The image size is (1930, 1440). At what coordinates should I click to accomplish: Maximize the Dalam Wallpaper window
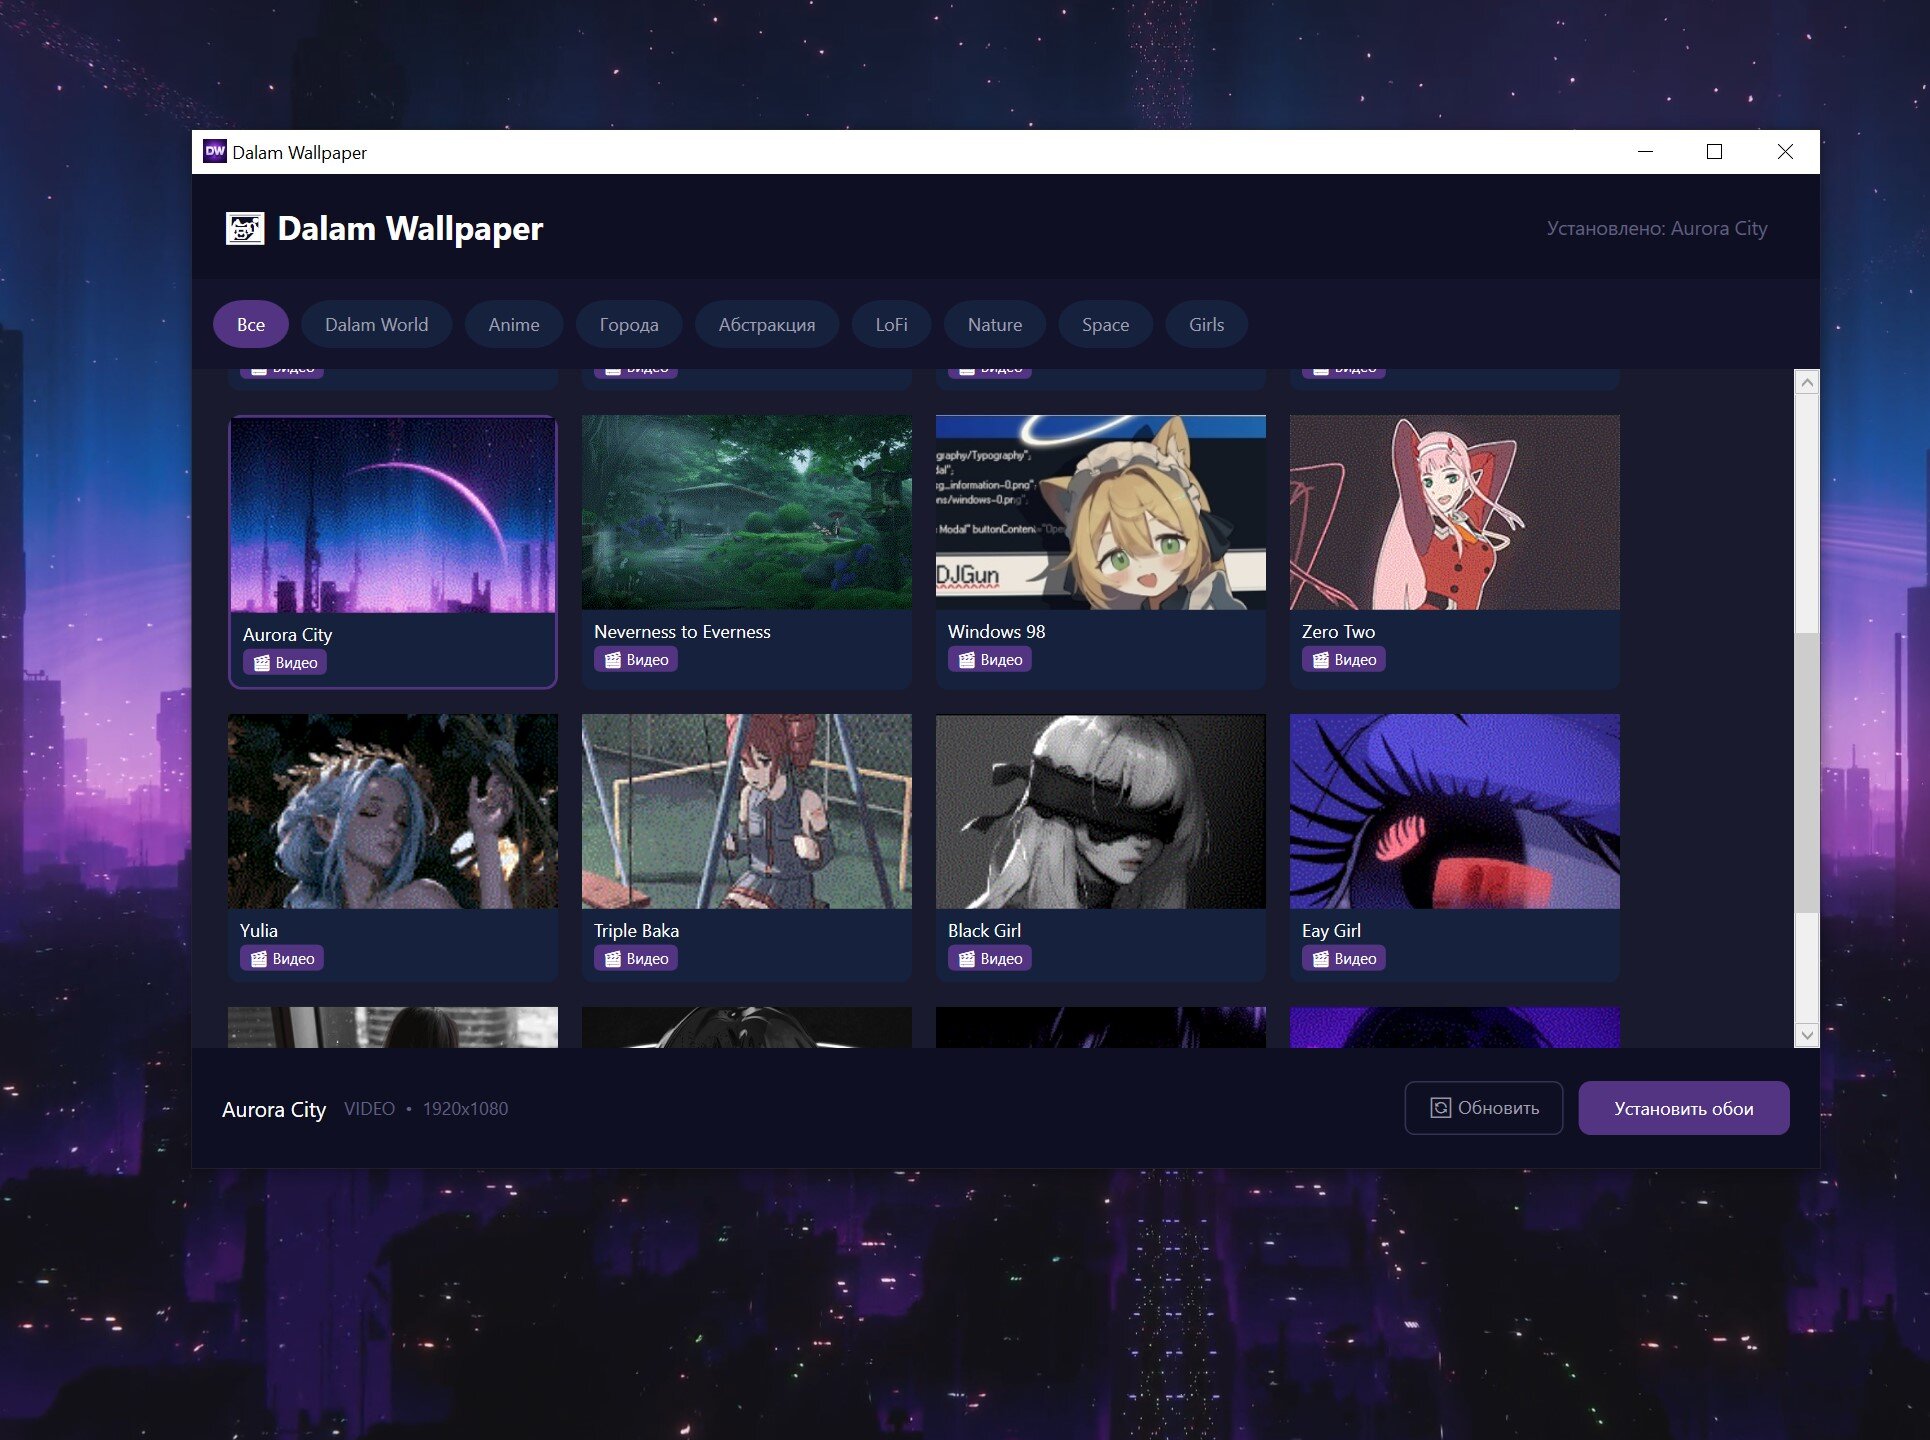pyautogui.click(x=1714, y=151)
